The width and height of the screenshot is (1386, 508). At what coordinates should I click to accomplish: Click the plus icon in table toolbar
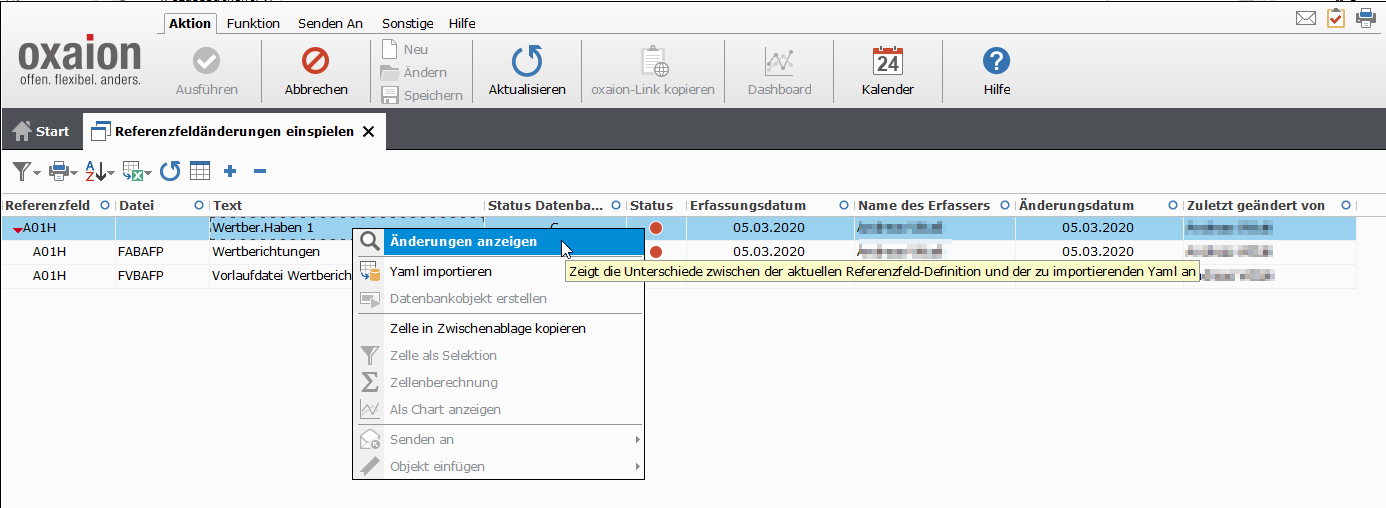pyautogui.click(x=230, y=171)
